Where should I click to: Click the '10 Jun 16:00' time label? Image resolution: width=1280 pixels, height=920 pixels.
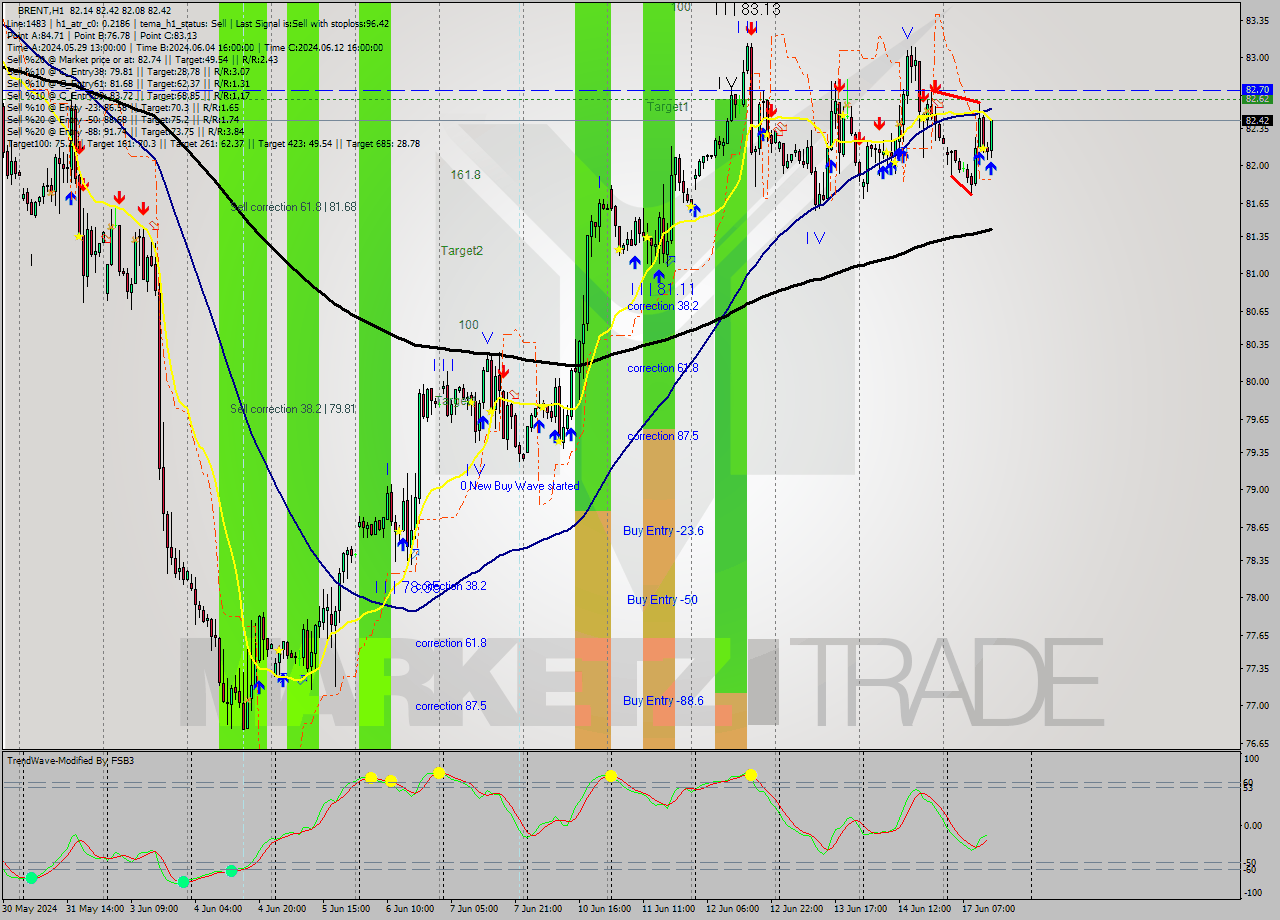tap(605, 909)
